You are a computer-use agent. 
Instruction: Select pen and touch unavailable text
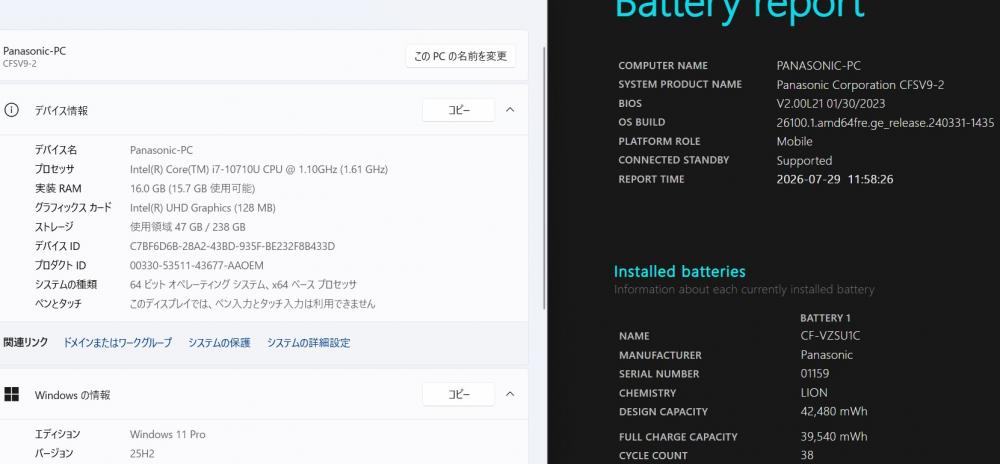(253, 304)
